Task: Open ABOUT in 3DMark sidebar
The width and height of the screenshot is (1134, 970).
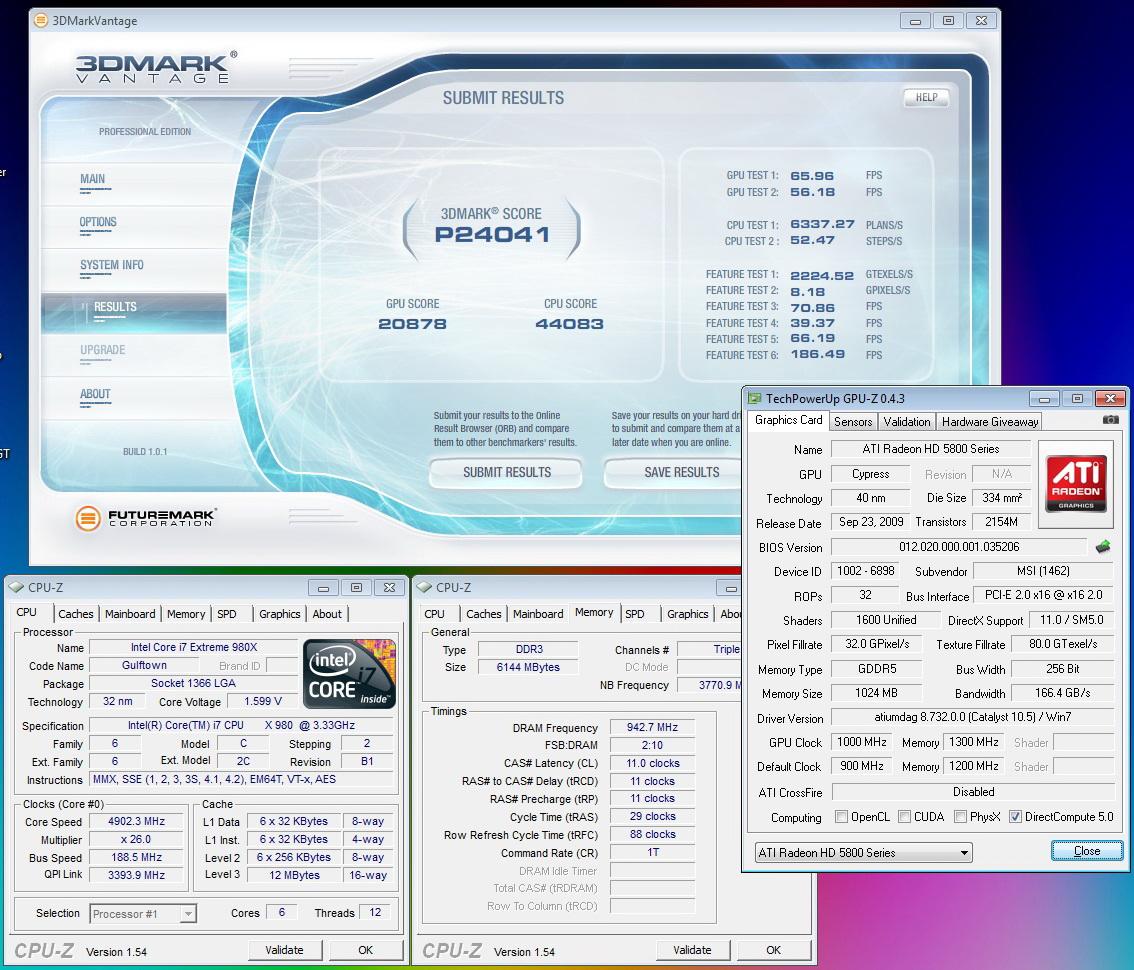Action: 95,393
